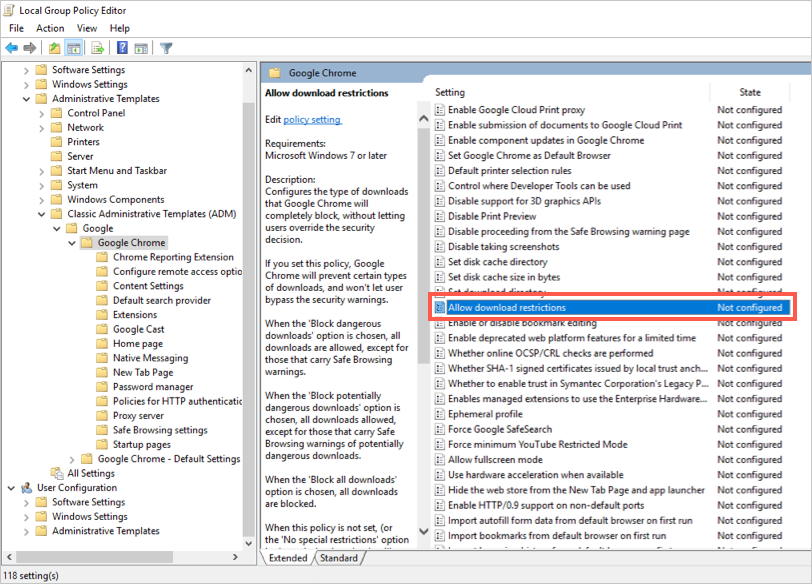Toggle the Show/Hide Console Tree icon
This screenshot has width=812, height=584.
74,47
